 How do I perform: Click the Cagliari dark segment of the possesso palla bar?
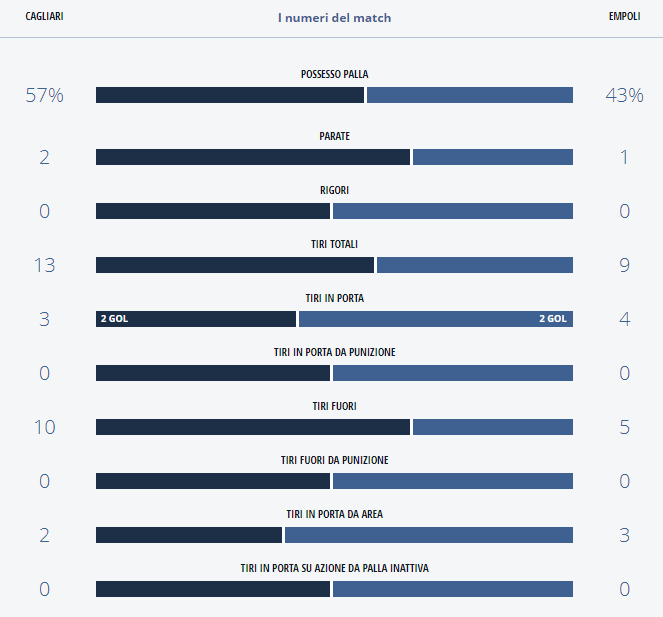230,95
